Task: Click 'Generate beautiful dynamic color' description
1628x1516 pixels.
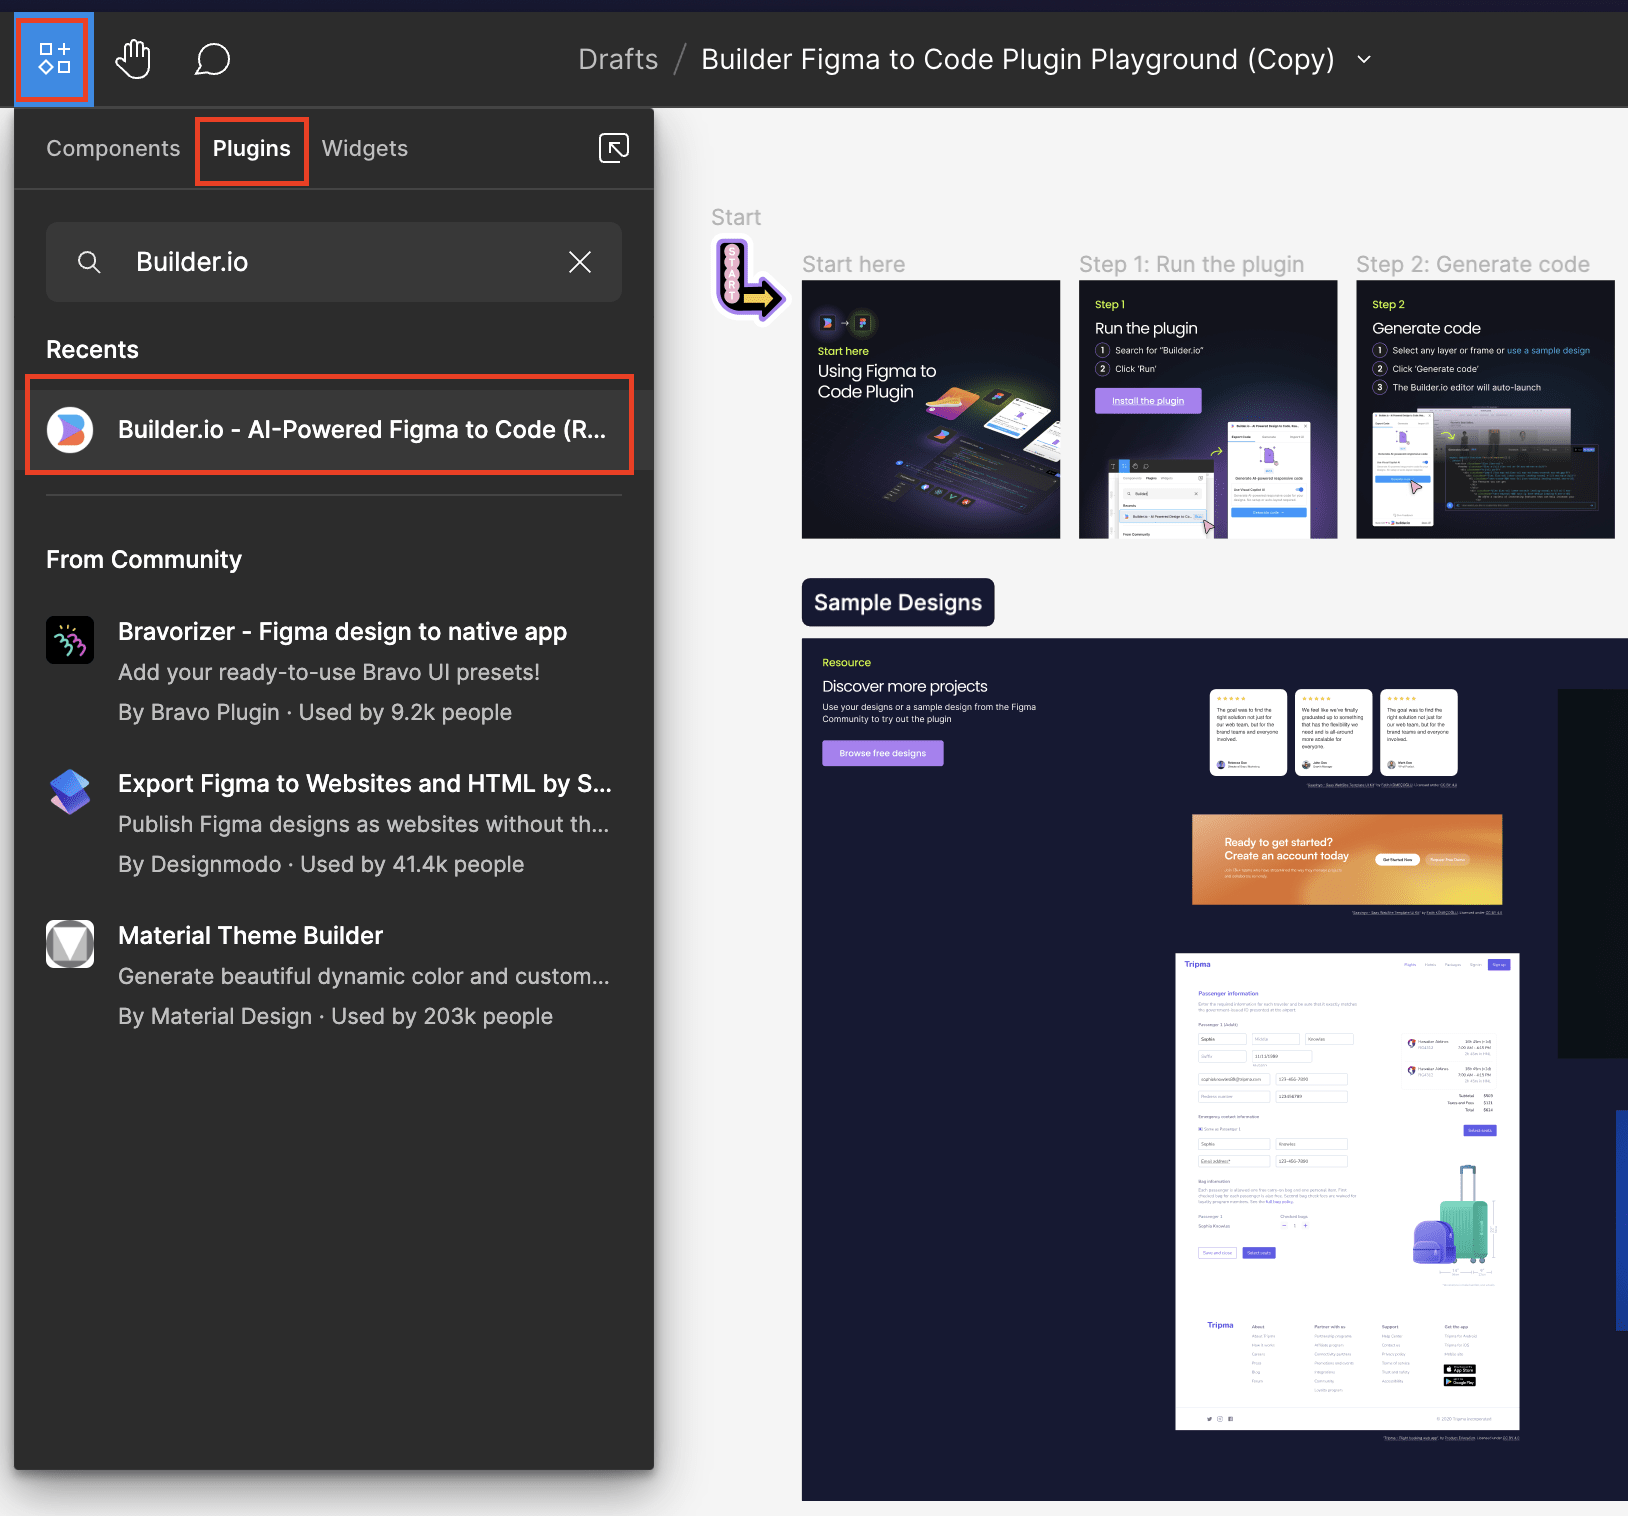Action: (363, 976)
